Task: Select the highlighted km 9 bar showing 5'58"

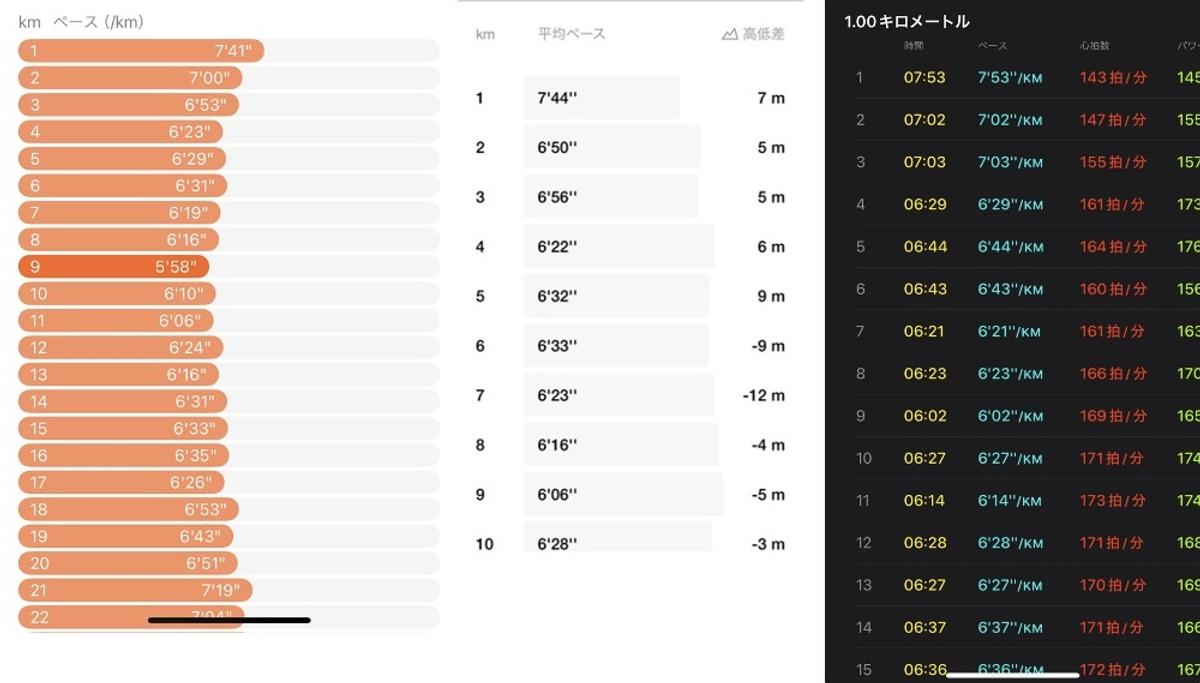Action: [x=113, y=267]
